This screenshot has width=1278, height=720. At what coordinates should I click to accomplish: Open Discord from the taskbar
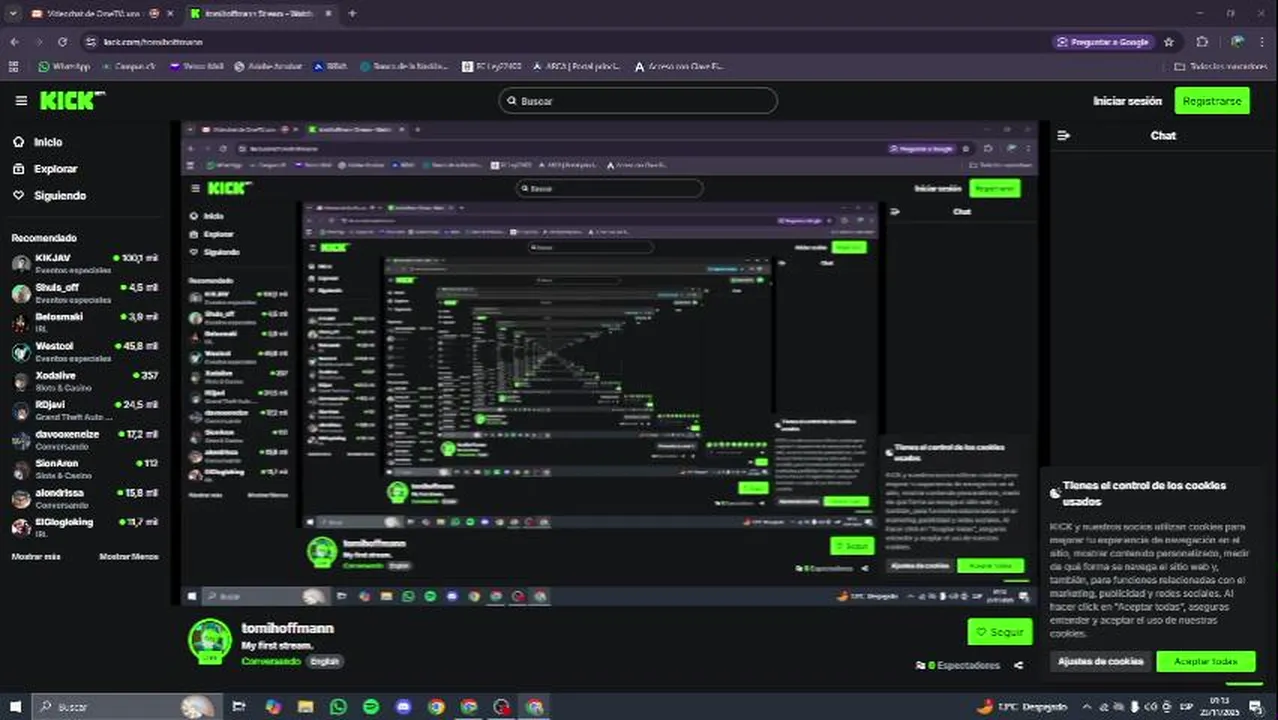(x=403, y=707)
